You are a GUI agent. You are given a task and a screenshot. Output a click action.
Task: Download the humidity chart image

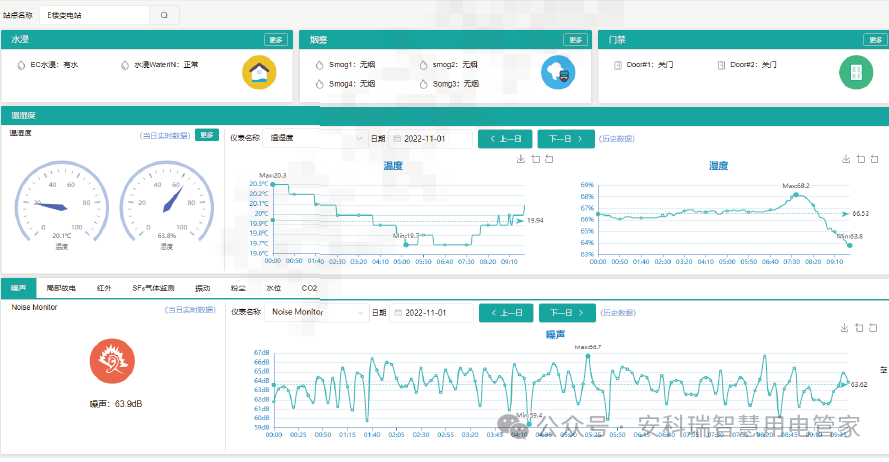click(x=846, y=159)
